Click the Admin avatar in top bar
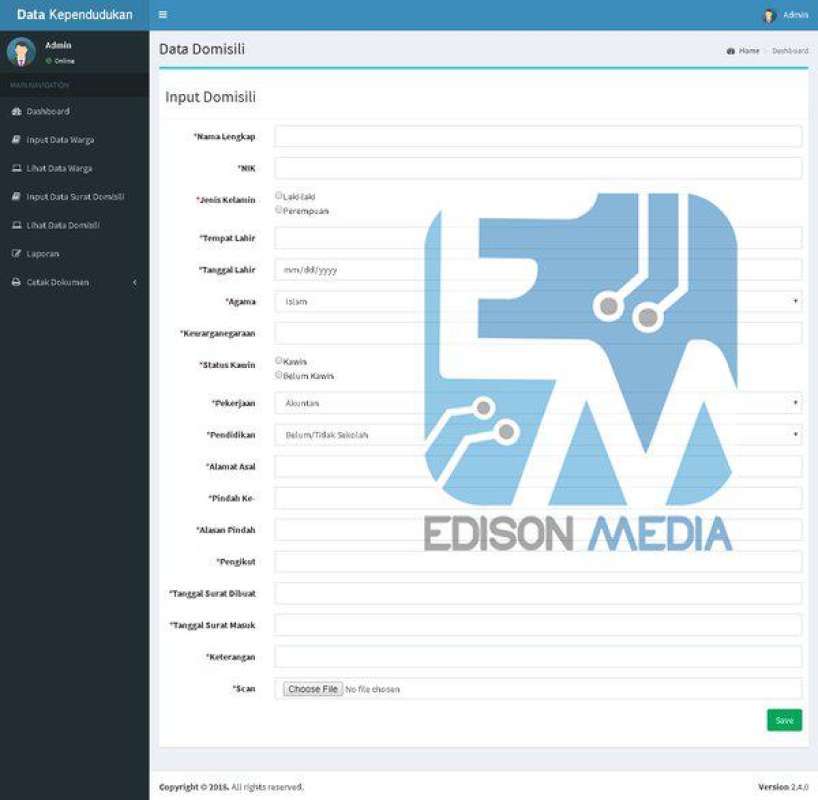 click(x=769, y=16)
